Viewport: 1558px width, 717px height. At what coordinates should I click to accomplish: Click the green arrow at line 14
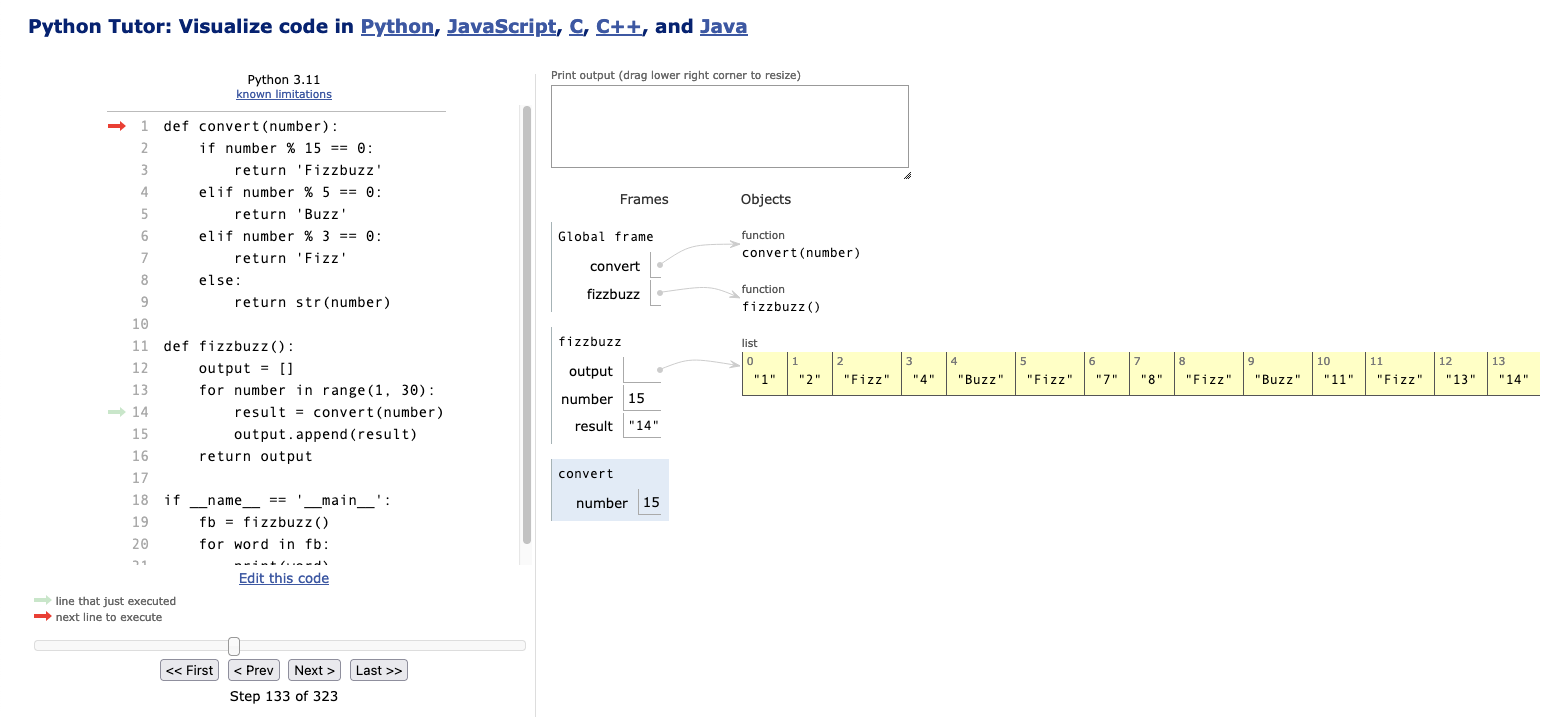point(117,412)
